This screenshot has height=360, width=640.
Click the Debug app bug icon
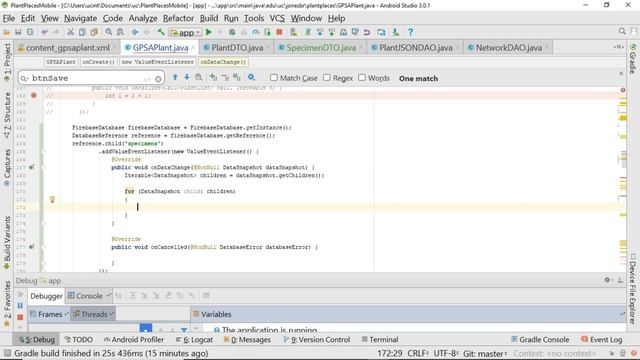[x=232, y=32]
